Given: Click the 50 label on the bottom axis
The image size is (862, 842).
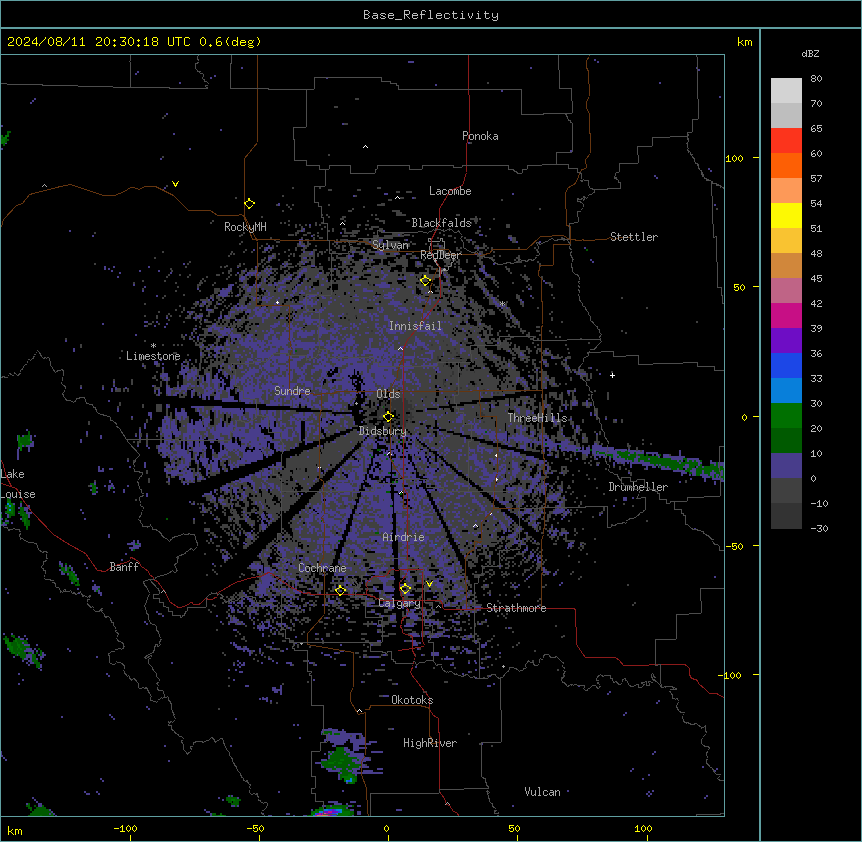Looking at the screenshot, I should point(514,828).
